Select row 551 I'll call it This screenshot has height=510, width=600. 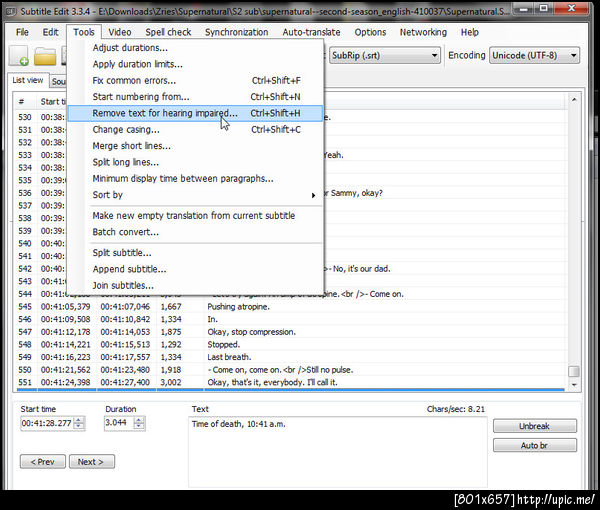(290, 383)
